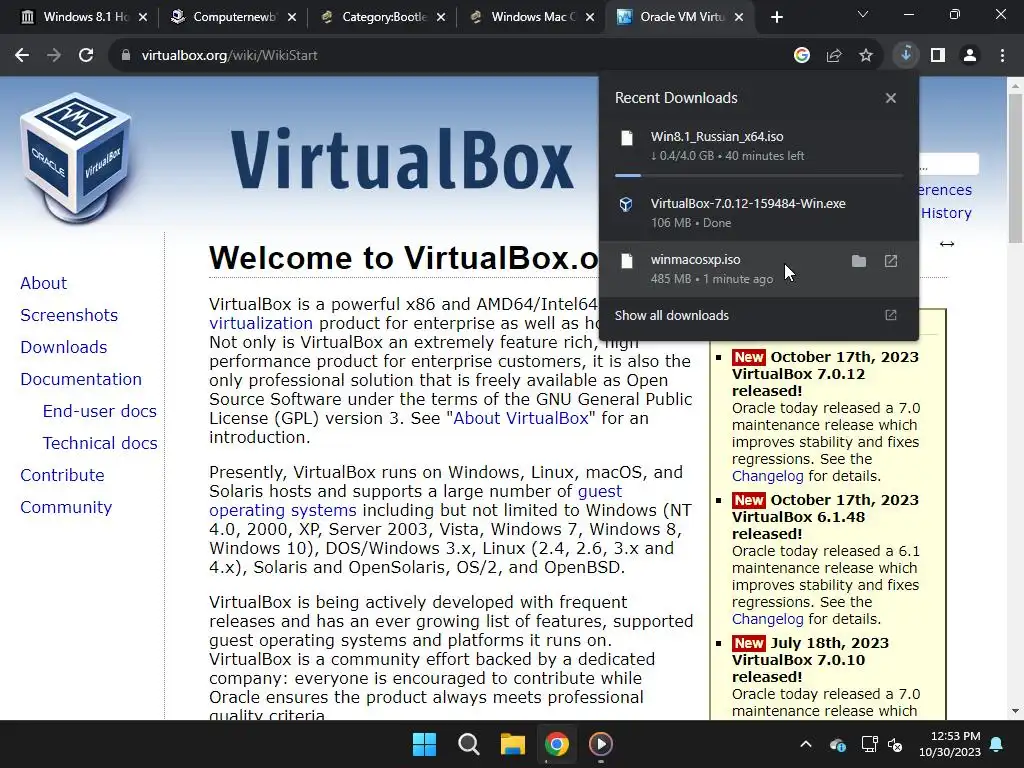Click the VirtualBox cube logo

point(76,157)
